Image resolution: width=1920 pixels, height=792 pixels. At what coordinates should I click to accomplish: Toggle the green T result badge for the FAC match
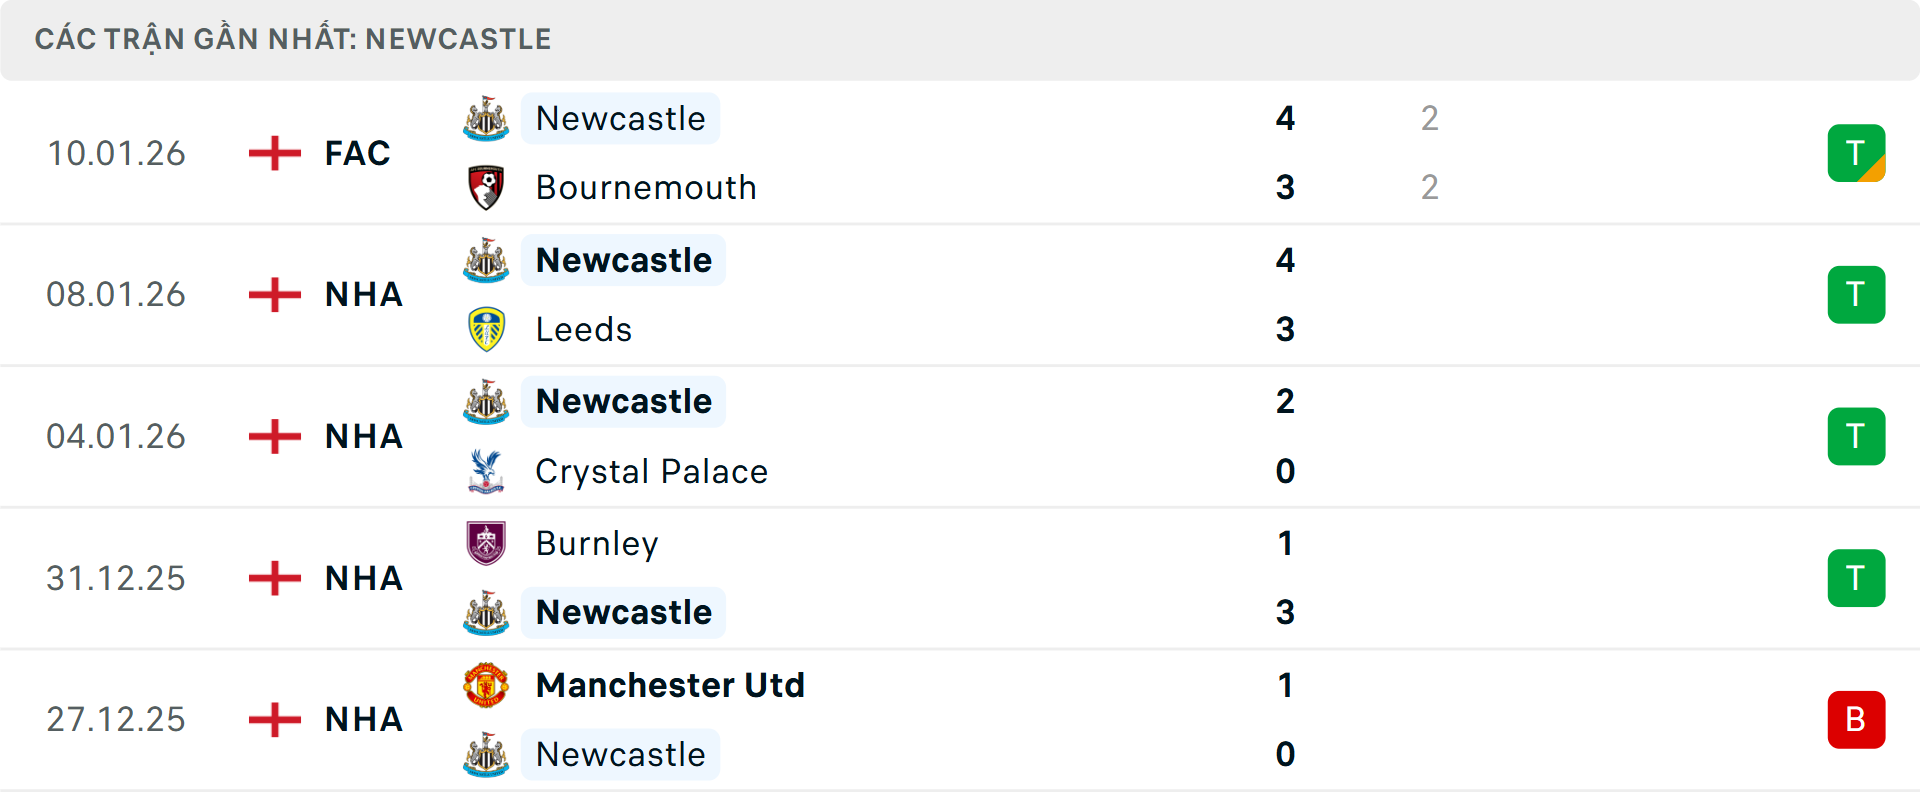coord(1857,153)
